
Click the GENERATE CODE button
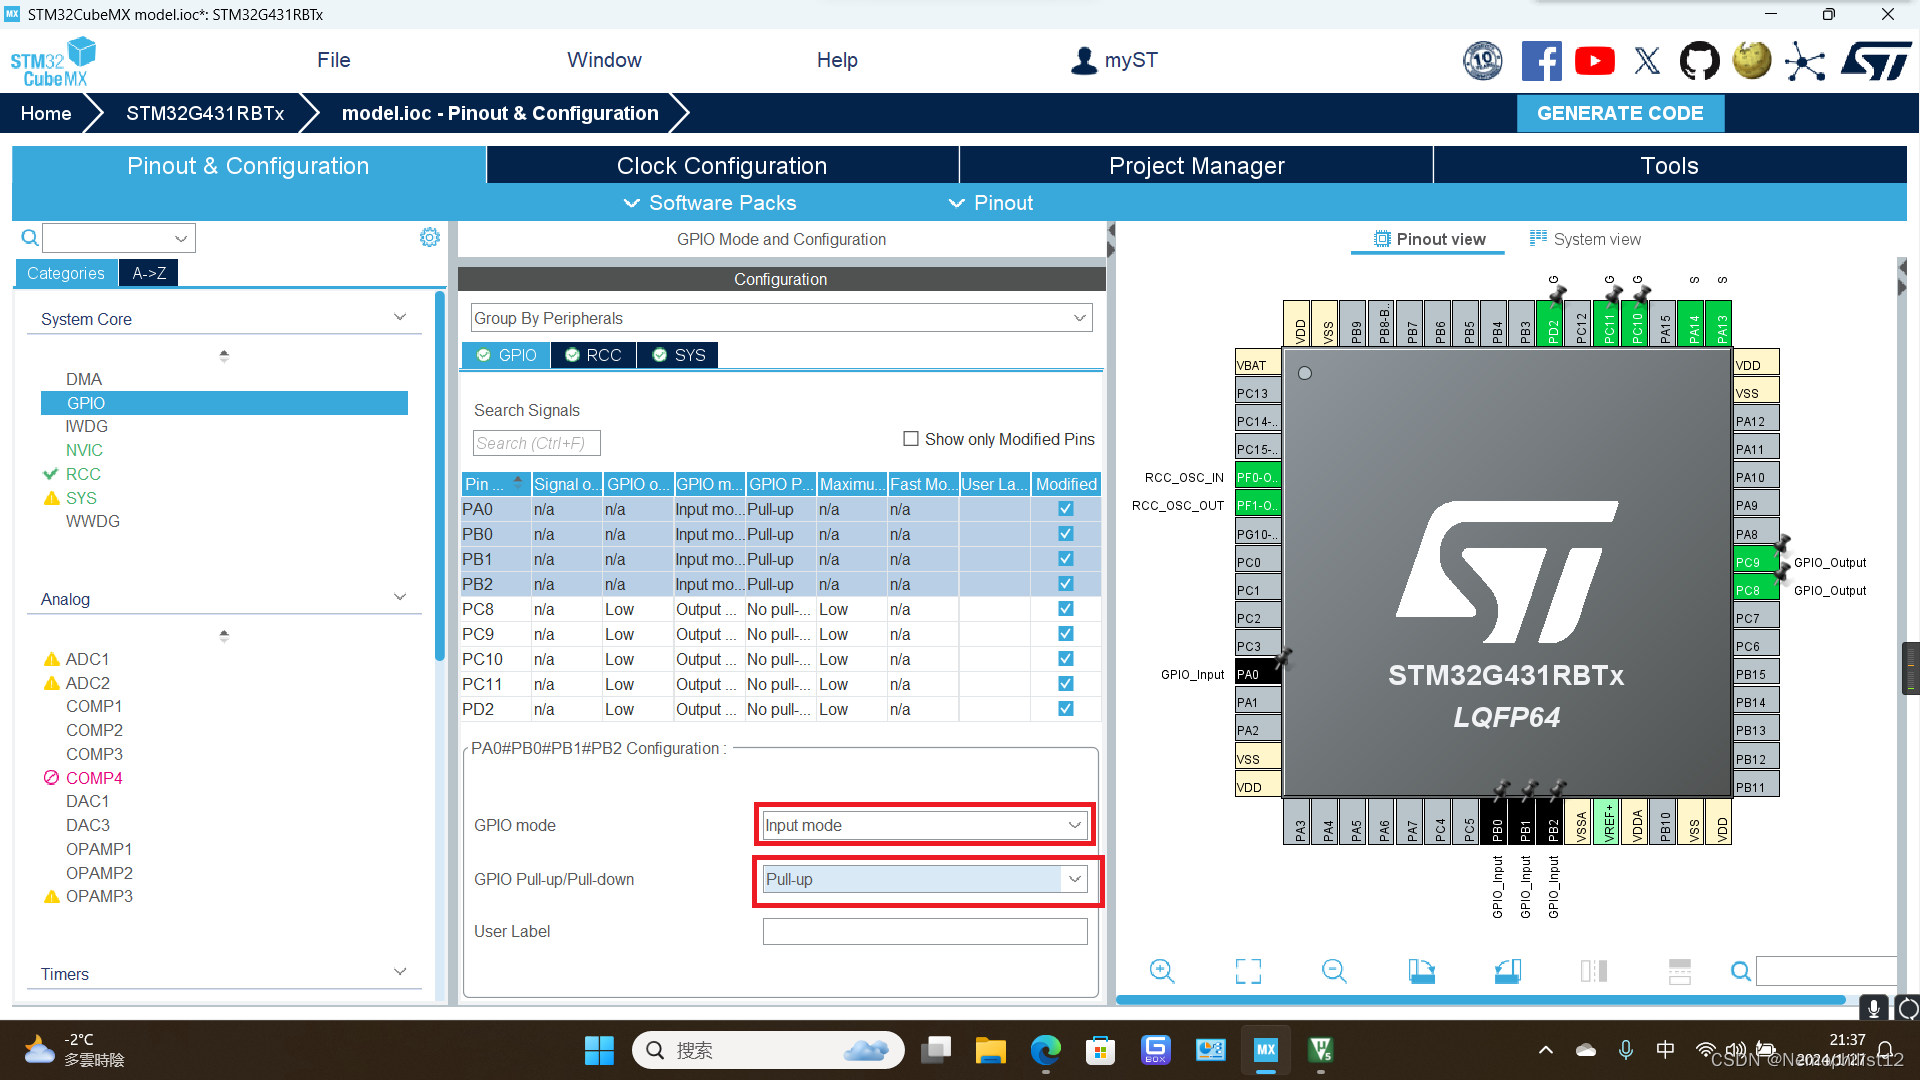pos(1620,113)
